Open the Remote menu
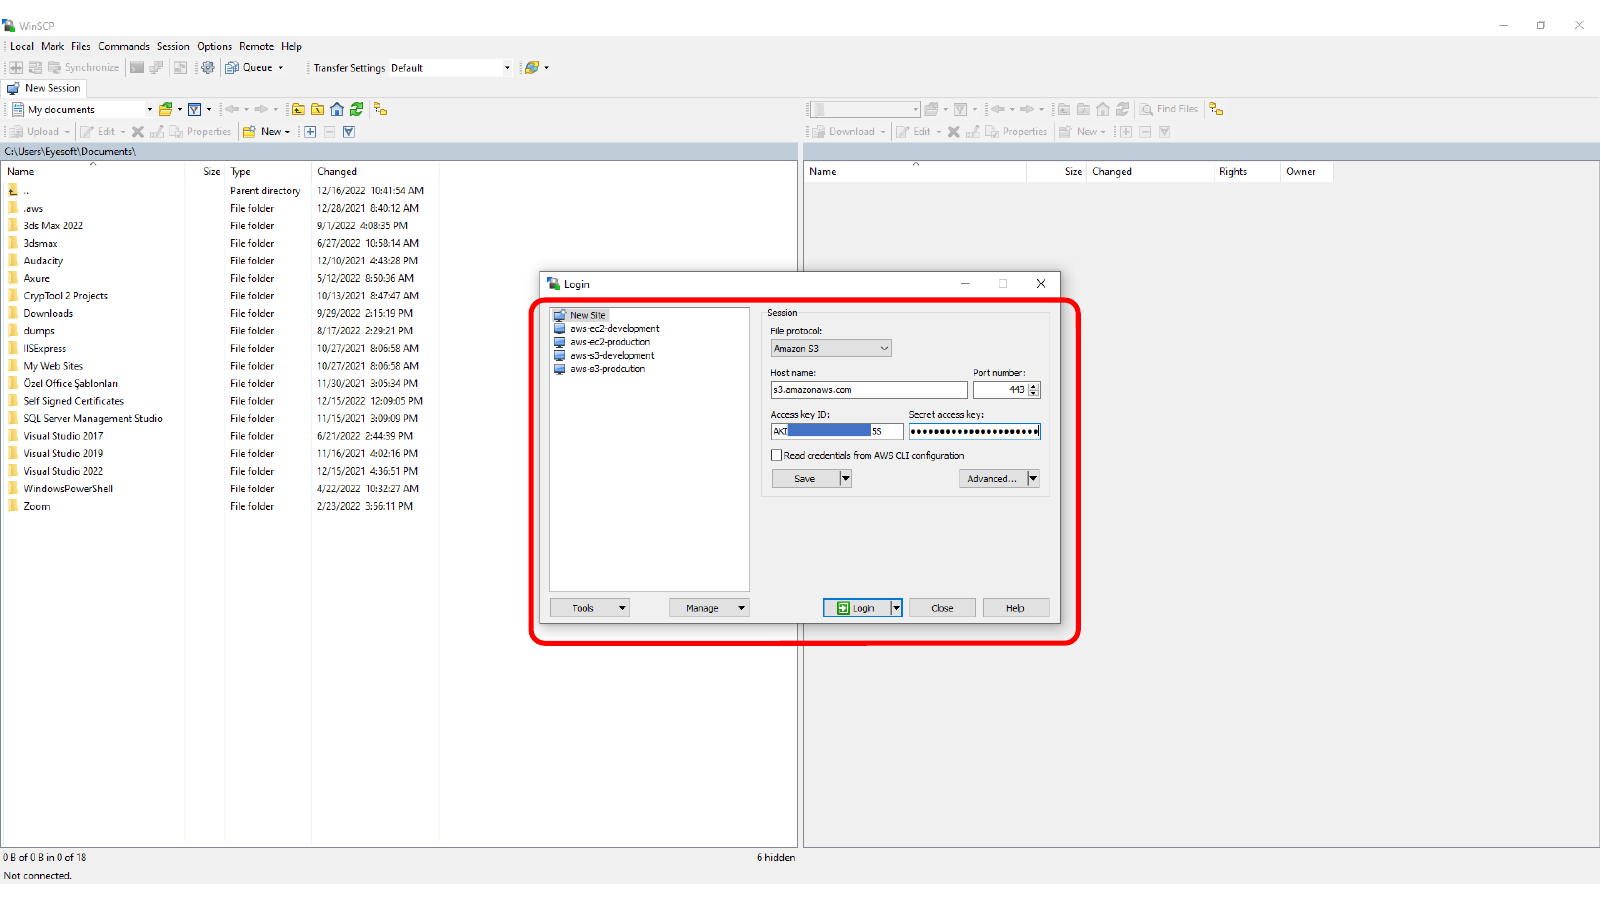Image resolution: width=1601 pixels, height=900 pixels. (x=257, y=47)
